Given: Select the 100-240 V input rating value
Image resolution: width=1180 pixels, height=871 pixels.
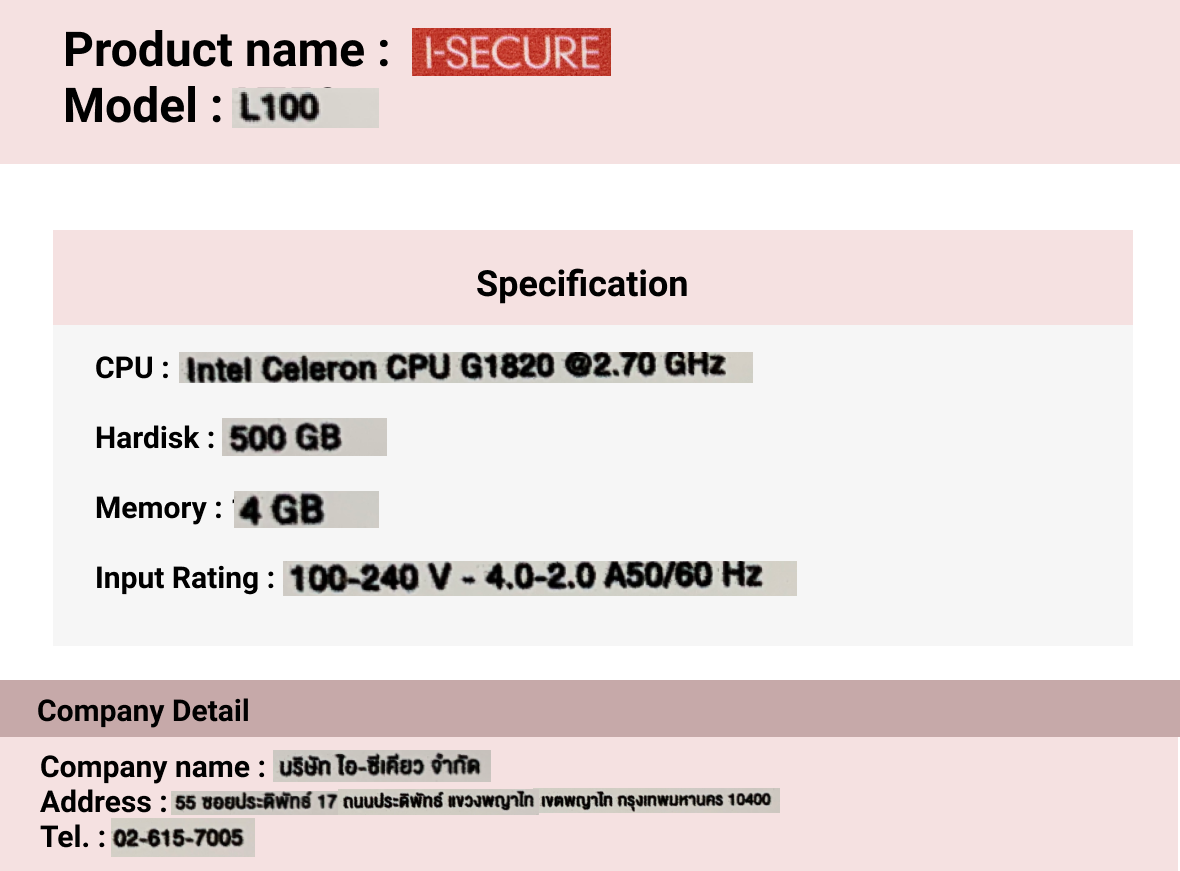Looking at the screenshot, I should click(x=539, y=577).
